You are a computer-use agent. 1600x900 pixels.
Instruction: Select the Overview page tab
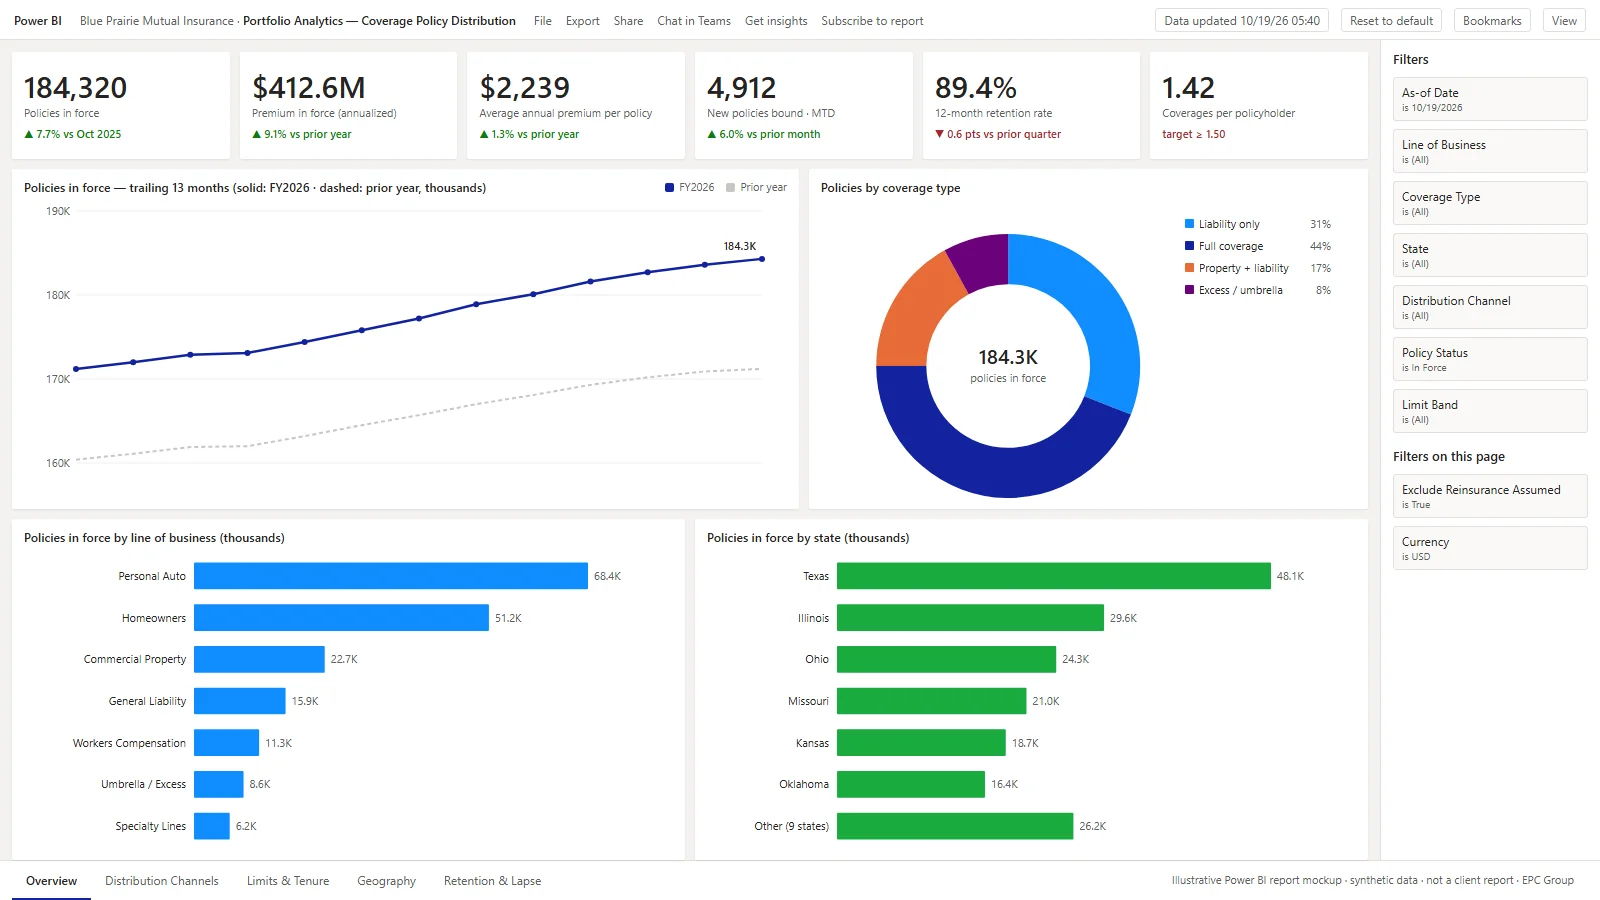coord(51,881)
